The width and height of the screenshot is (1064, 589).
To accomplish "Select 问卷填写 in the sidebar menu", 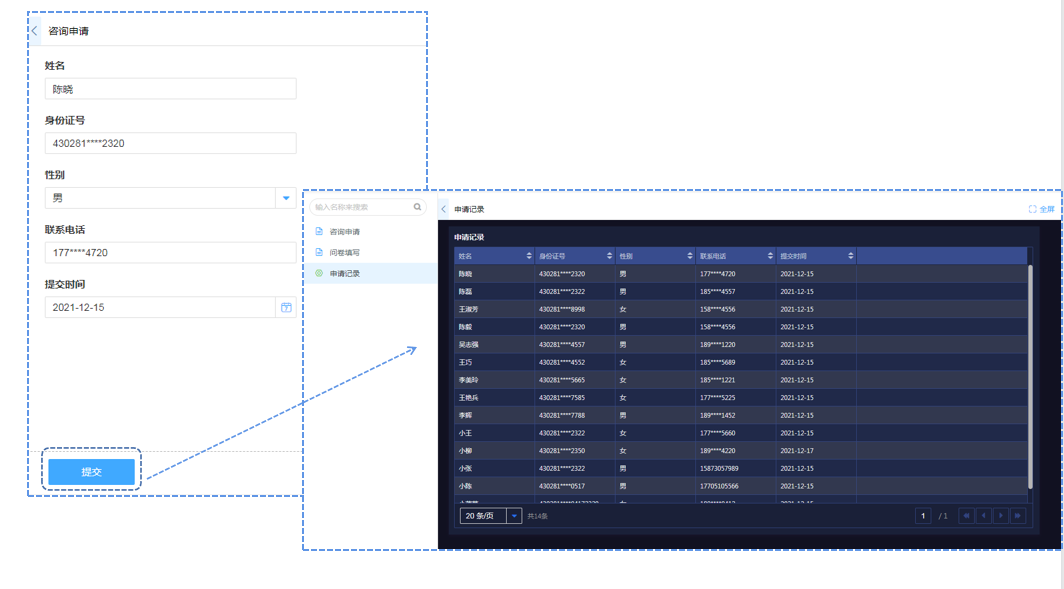I will point(345,253).
